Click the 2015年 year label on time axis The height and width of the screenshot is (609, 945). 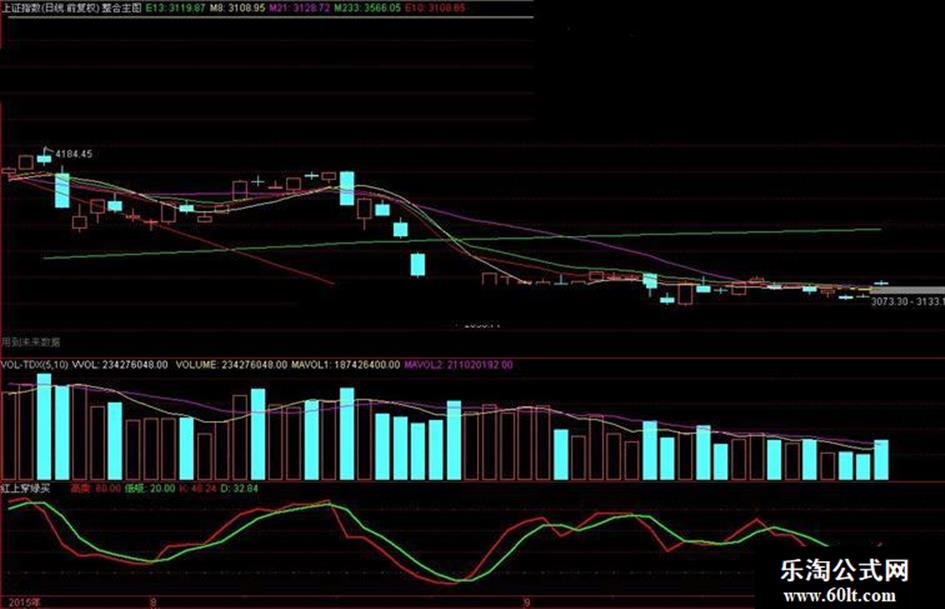[x=24, y=602]
